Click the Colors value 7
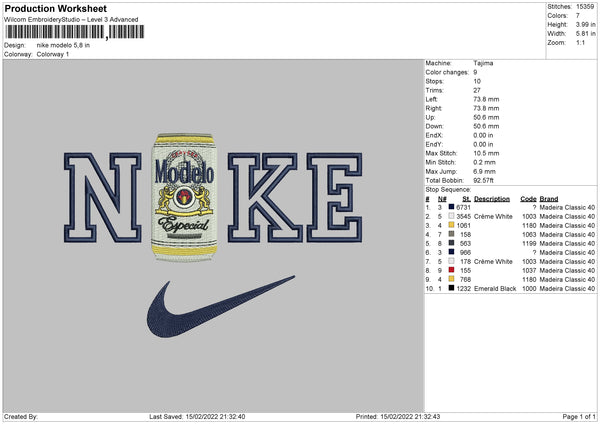This screenshot has height=424, width=600. click(x=578, y=16)
